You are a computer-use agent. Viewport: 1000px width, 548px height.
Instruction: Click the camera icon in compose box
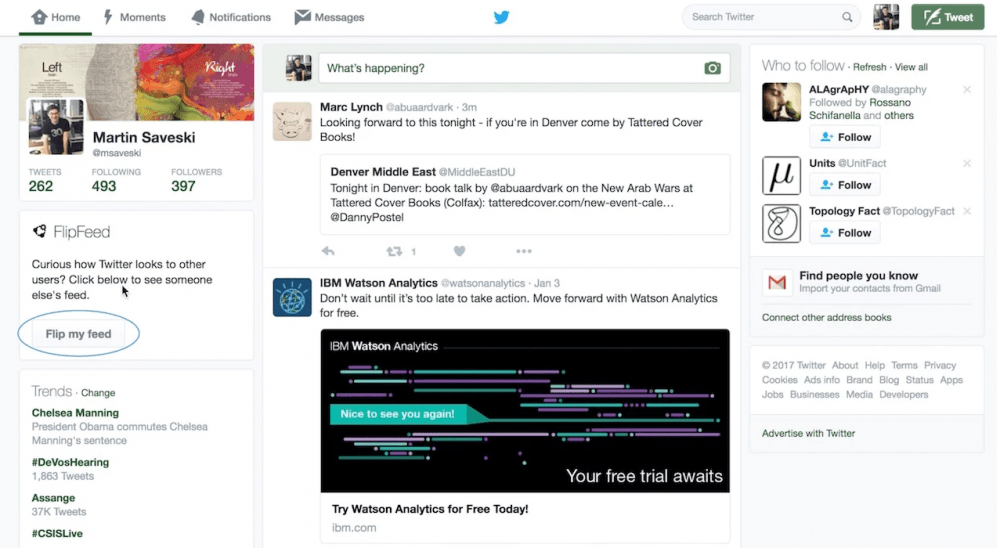coord(712,68)
